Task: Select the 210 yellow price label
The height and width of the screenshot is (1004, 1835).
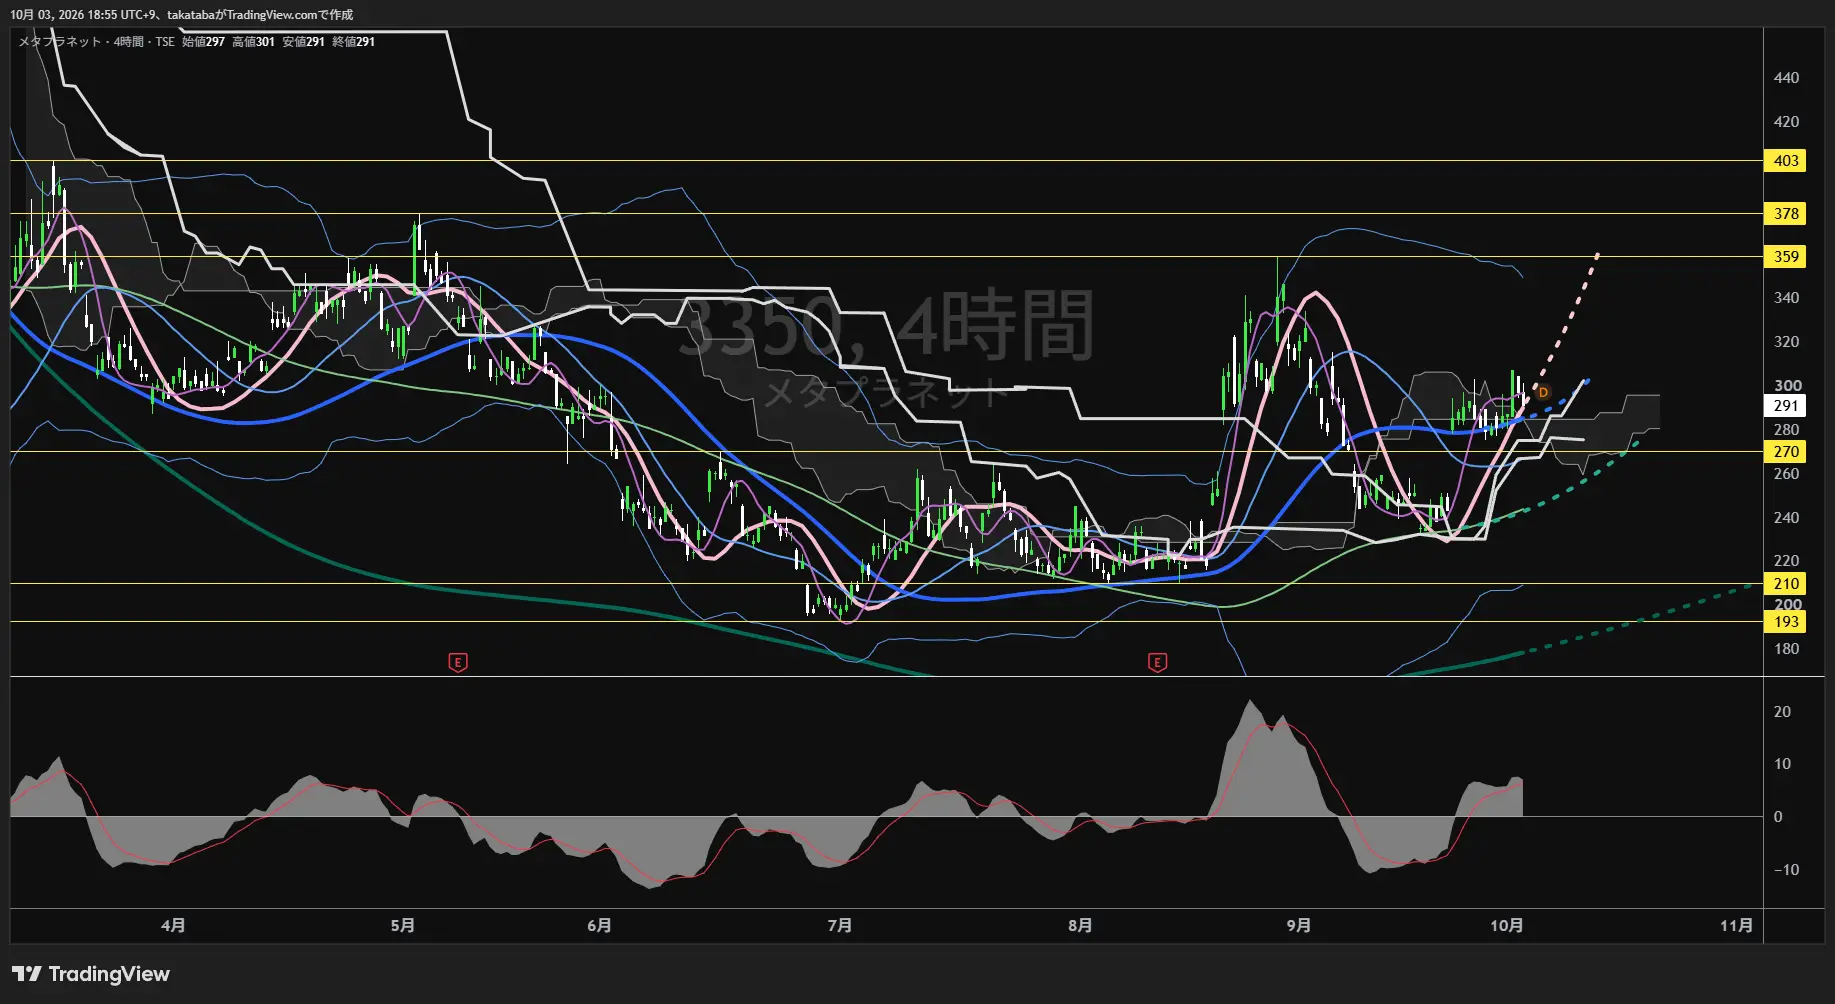Action: [1786, 584]
